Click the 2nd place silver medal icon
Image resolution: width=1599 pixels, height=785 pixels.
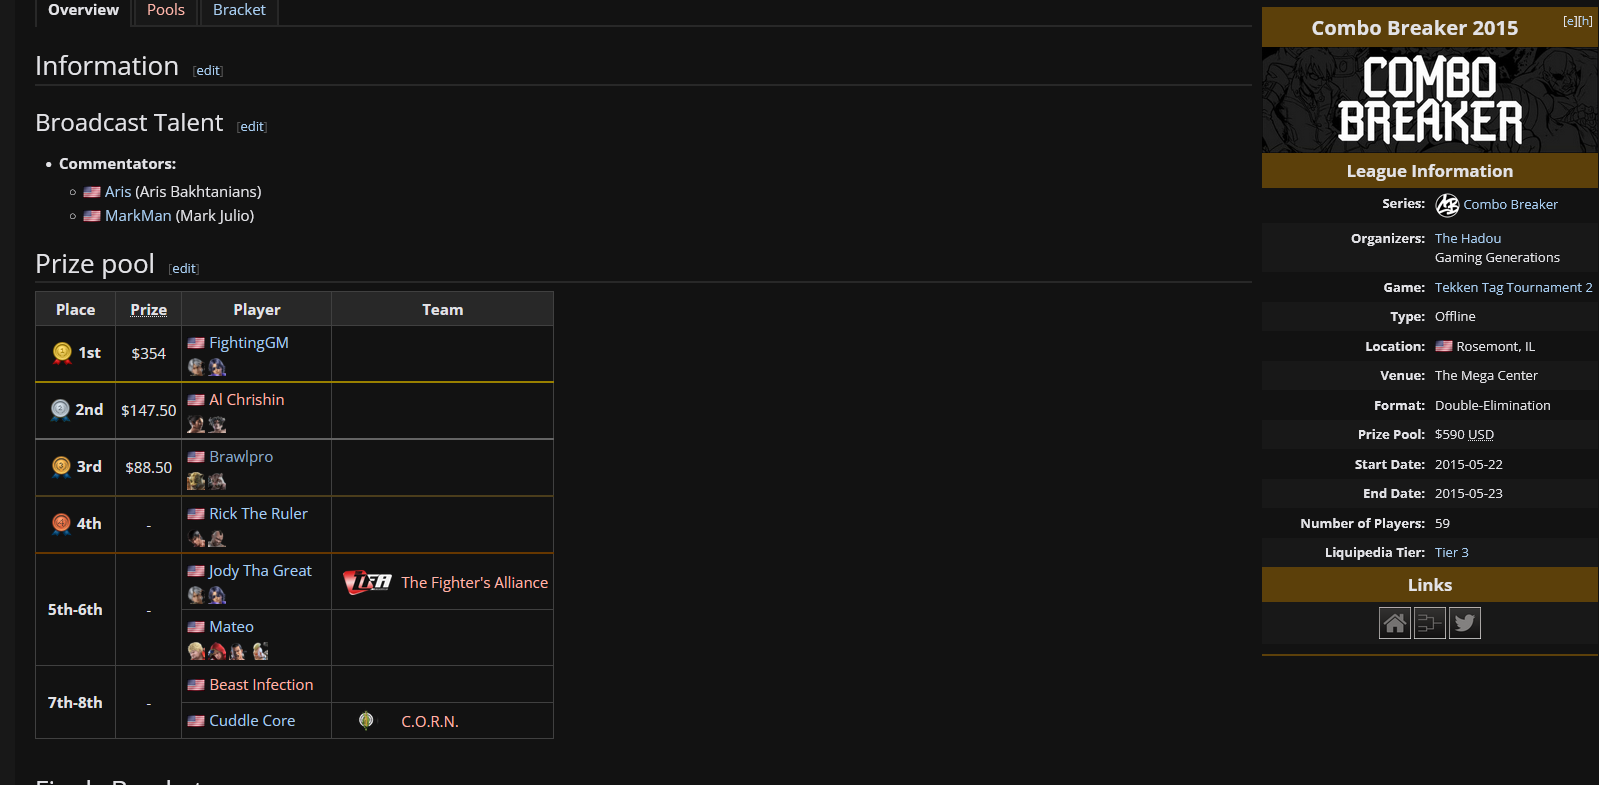60,410
